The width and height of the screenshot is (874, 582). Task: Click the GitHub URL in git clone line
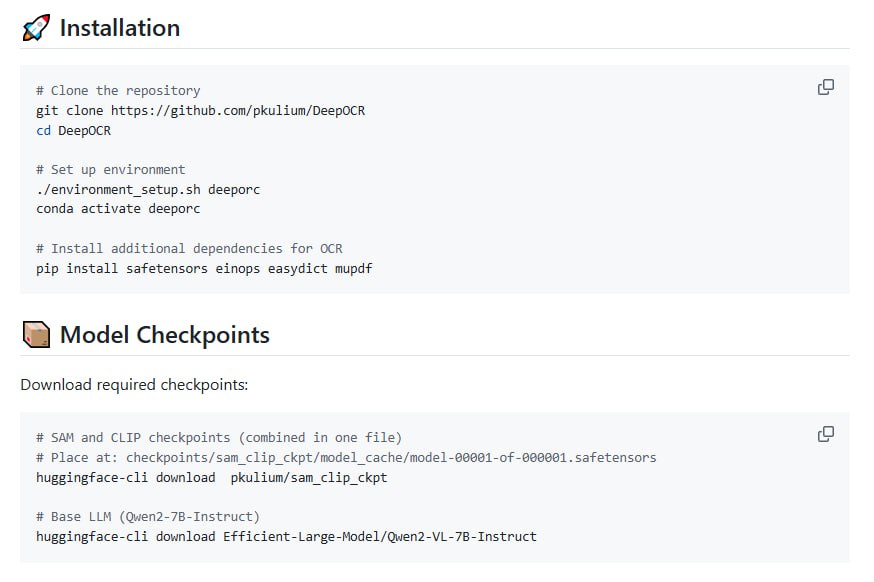(238, 110)
